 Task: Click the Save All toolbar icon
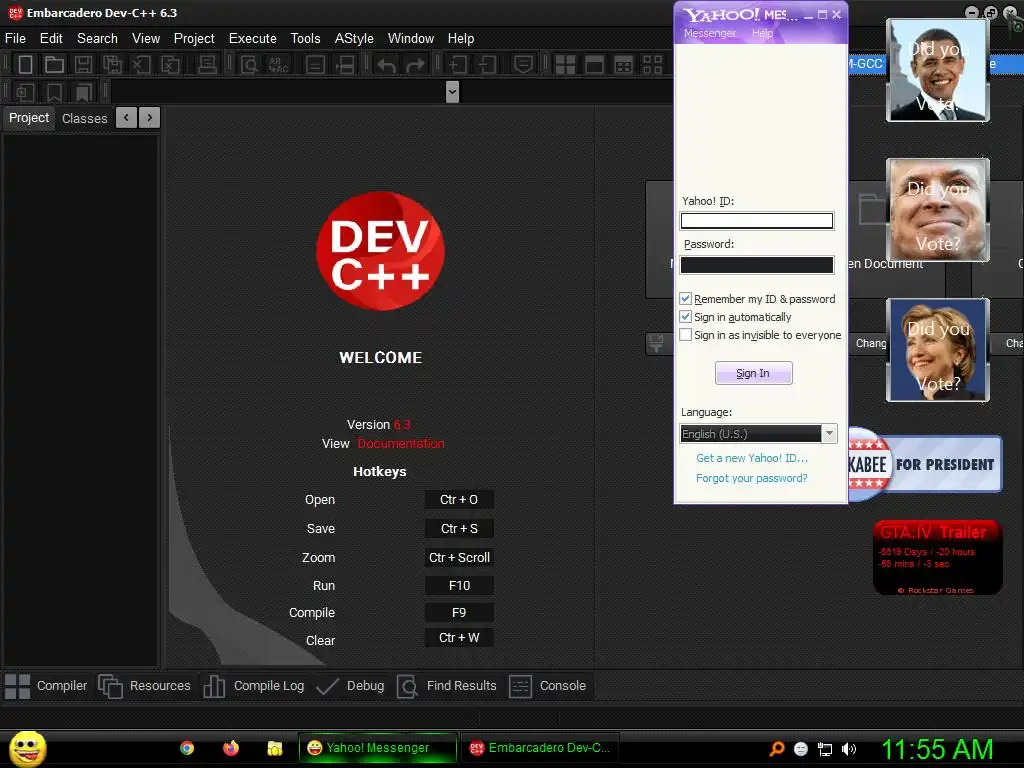[x=112, y=65]
